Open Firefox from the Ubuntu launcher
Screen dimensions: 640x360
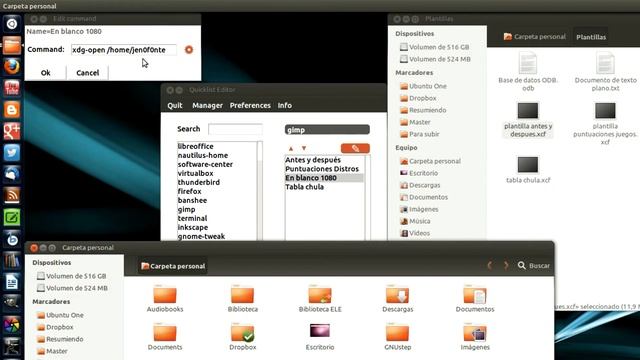tap(12, 66)
